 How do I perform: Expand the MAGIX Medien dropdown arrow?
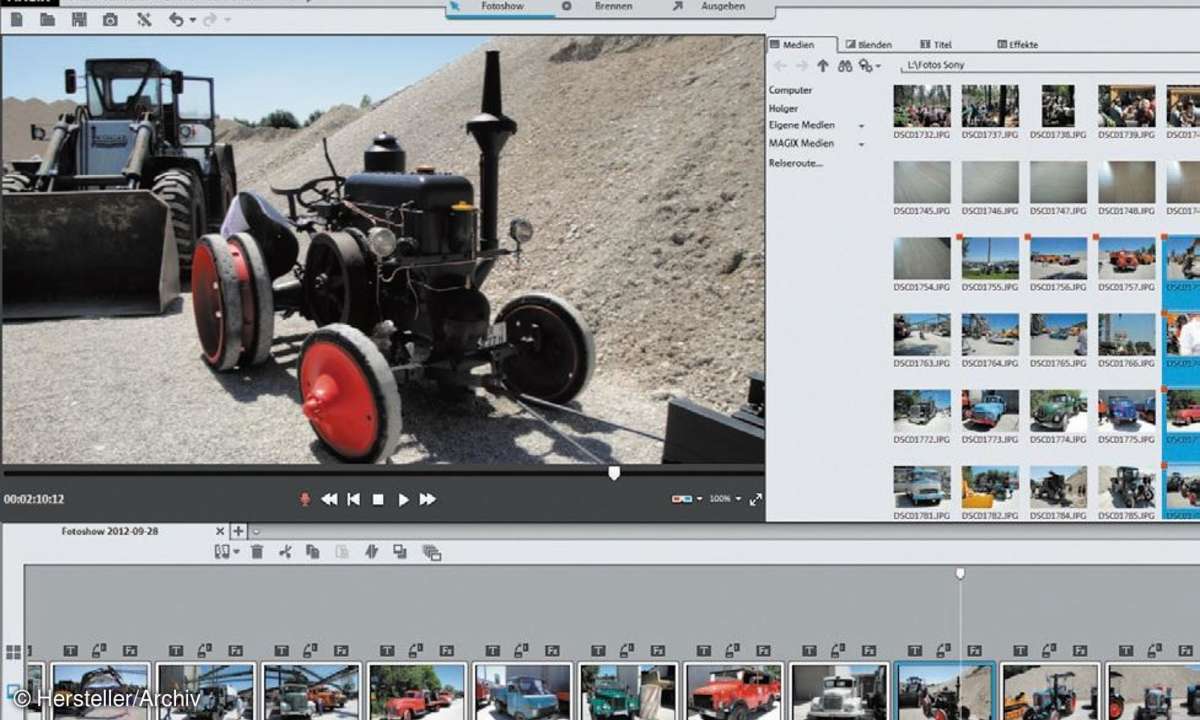pyautogui.click(x=861, y=144)
